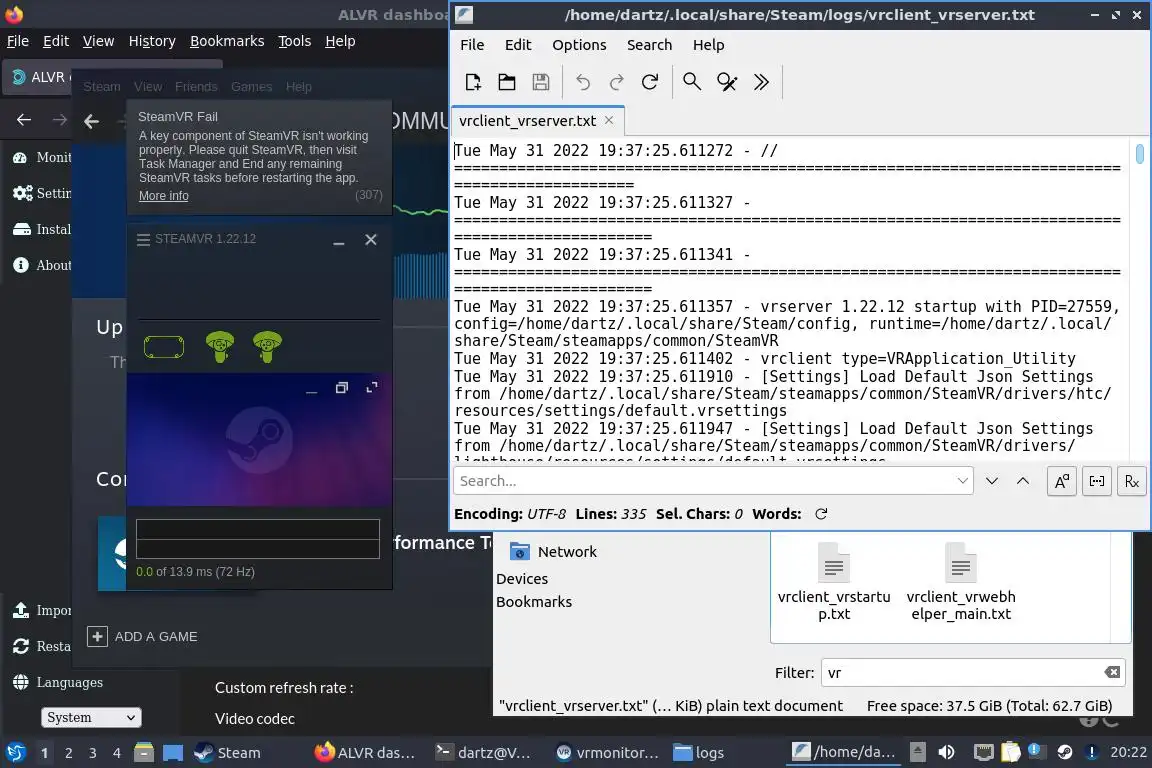1152x768 pixels.
Task: Click Bookmarks heading in file manager sidebar
Action: tap(534, 602)
